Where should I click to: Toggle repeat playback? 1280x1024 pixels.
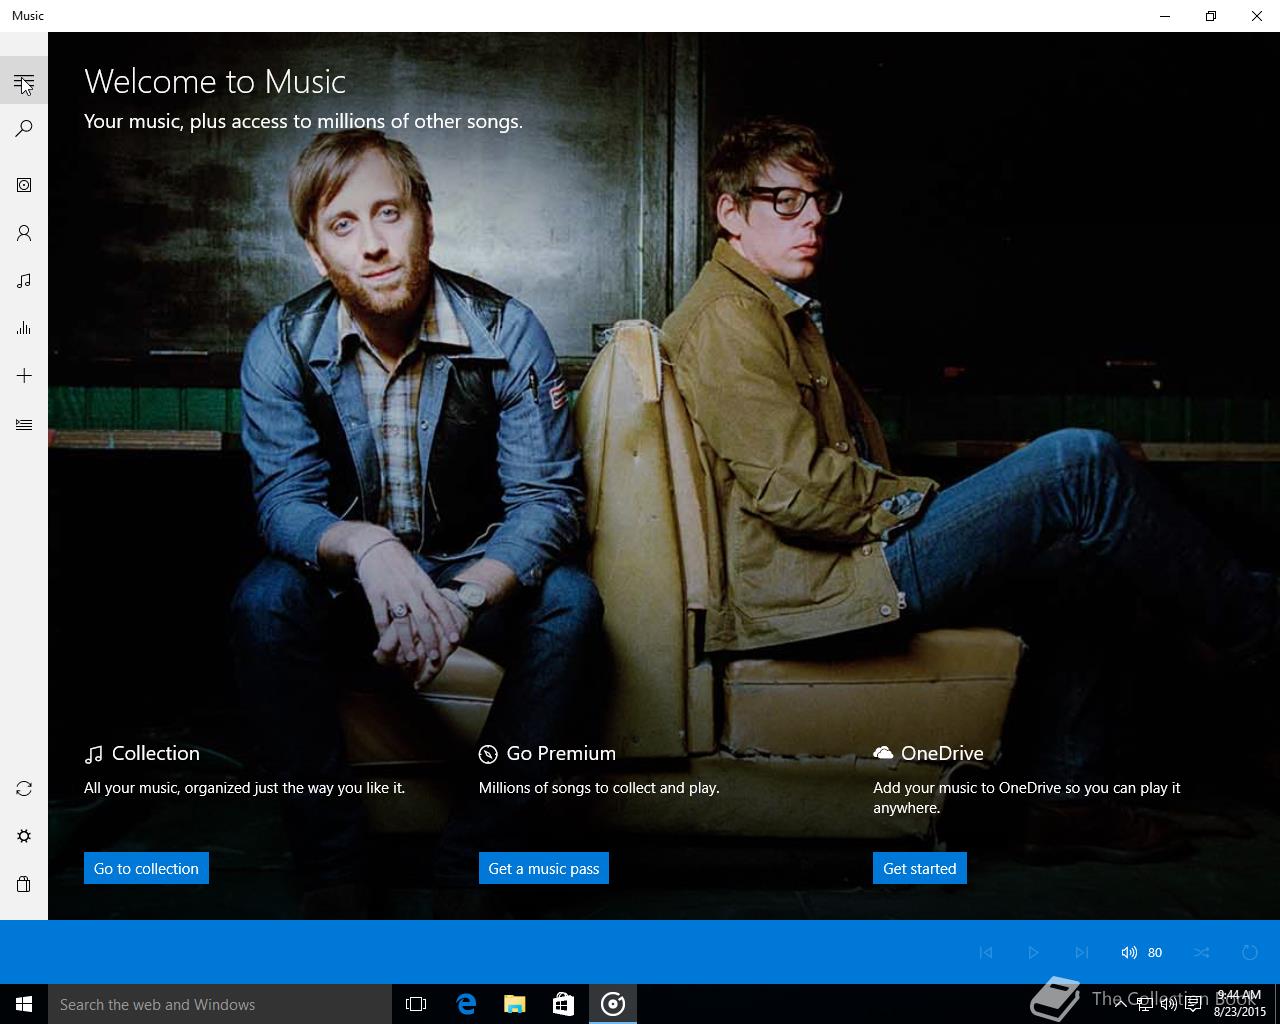tap(1250, 952)
